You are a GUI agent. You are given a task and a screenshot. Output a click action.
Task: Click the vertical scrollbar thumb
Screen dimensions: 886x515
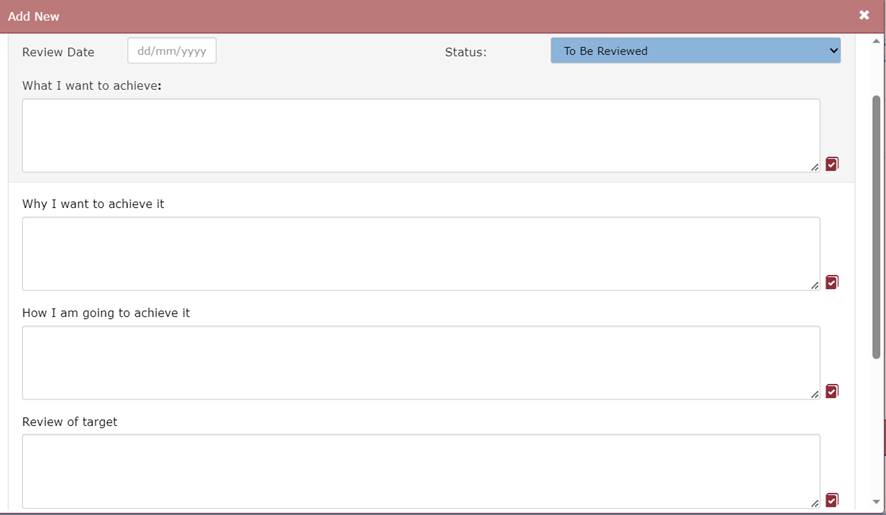point(876,227)
